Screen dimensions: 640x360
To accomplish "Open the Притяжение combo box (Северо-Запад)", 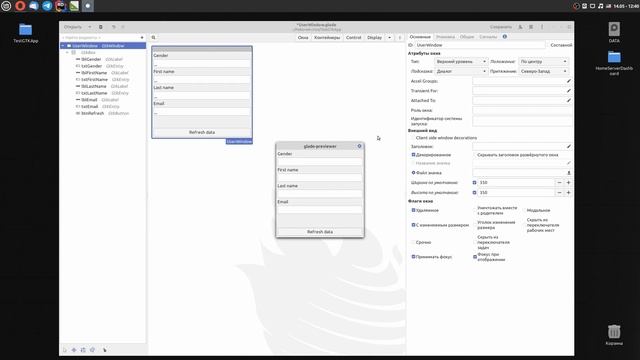I will click(543, 71).
